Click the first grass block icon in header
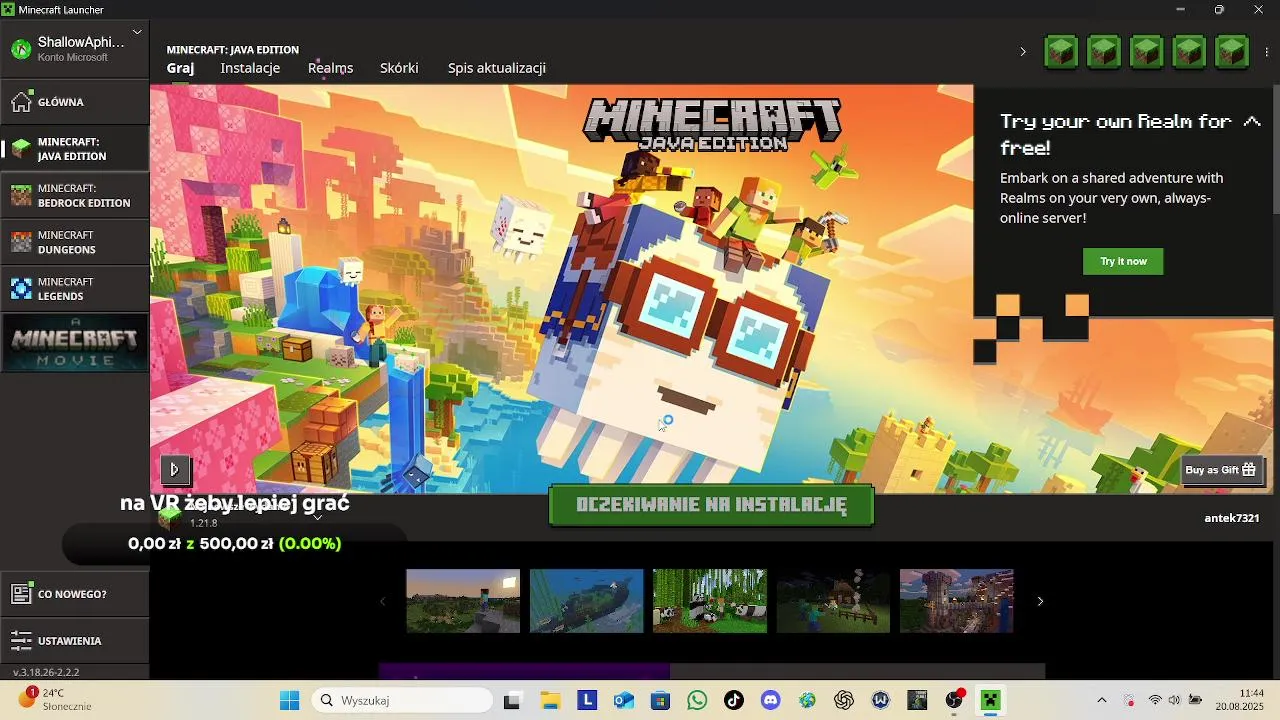The width and height of the screenshot is (1280, 720). [1061, 51]
